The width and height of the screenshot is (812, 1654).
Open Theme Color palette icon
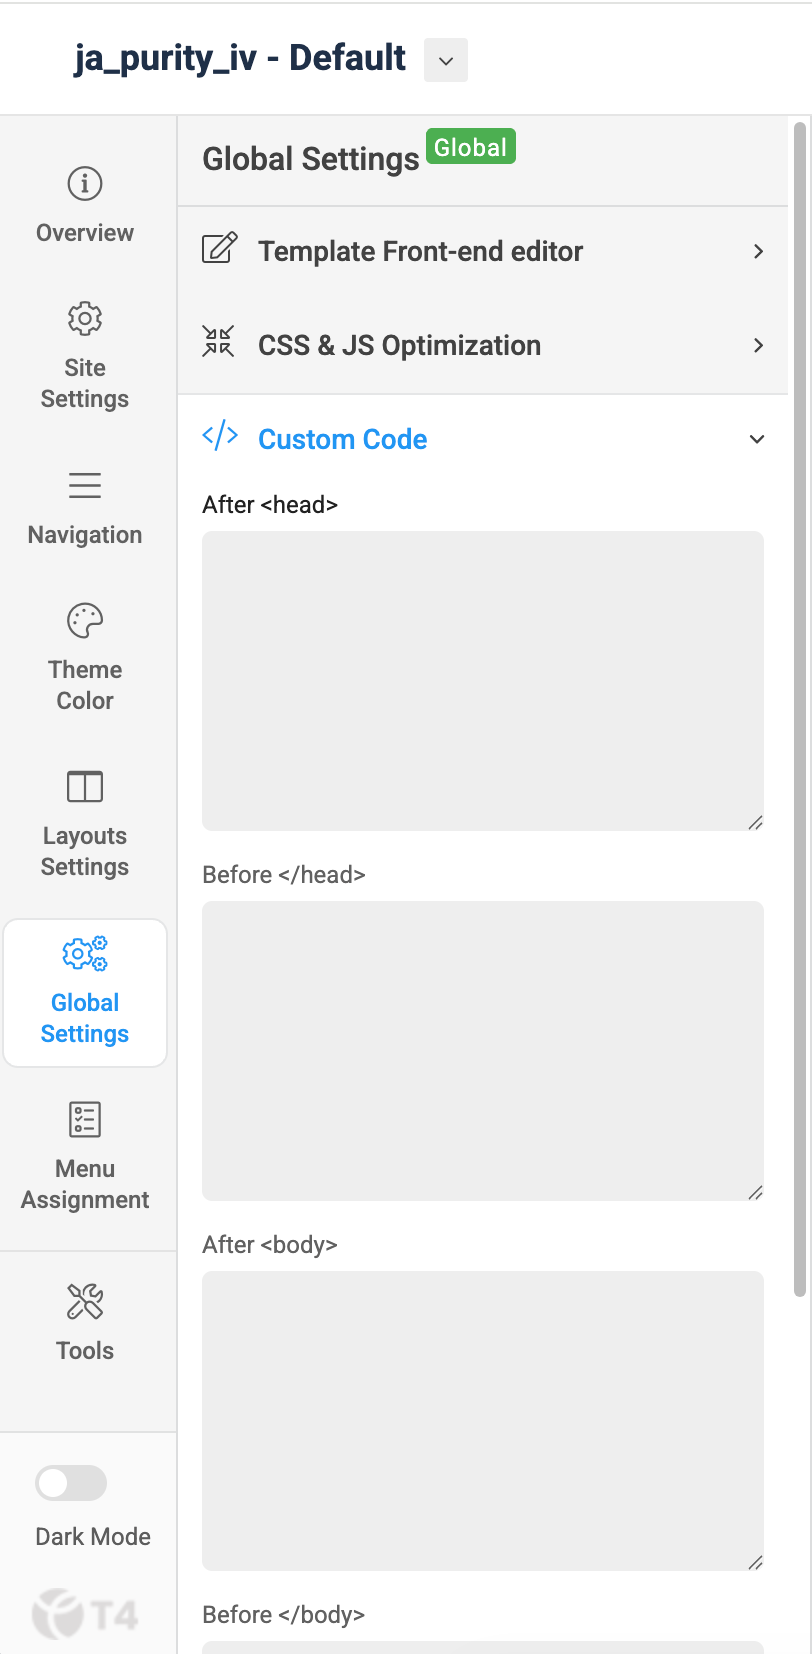tap(85, 621)
